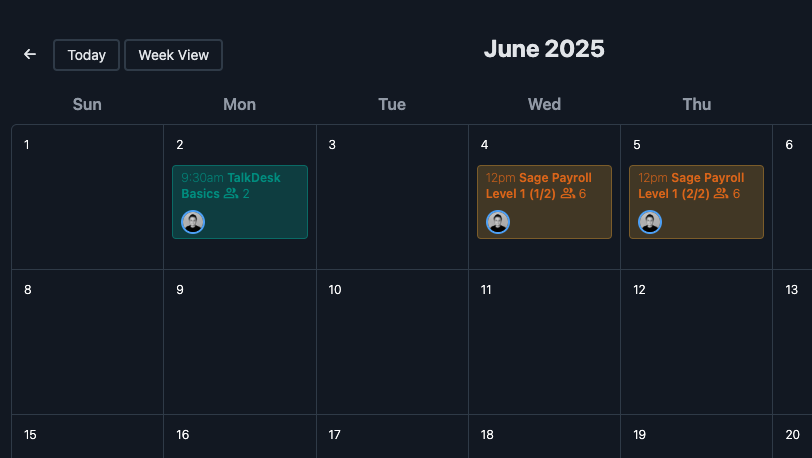Select the June 1 day cell
The height and width of the screenshot is (458, 812).
[x=87, y=200]
